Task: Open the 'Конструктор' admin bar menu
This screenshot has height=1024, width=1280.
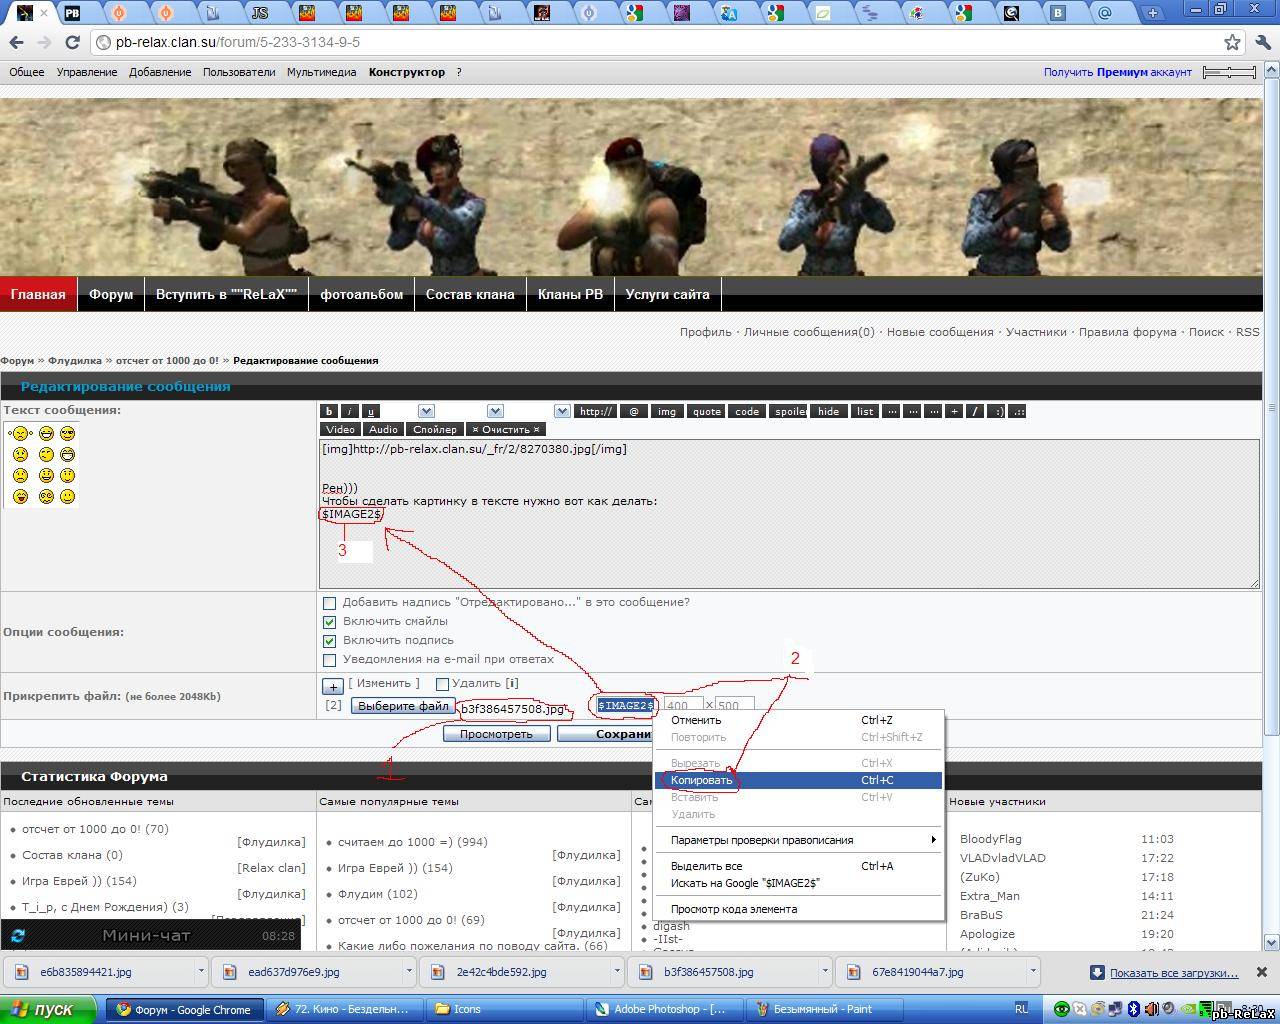Action: tap(406, 72)
